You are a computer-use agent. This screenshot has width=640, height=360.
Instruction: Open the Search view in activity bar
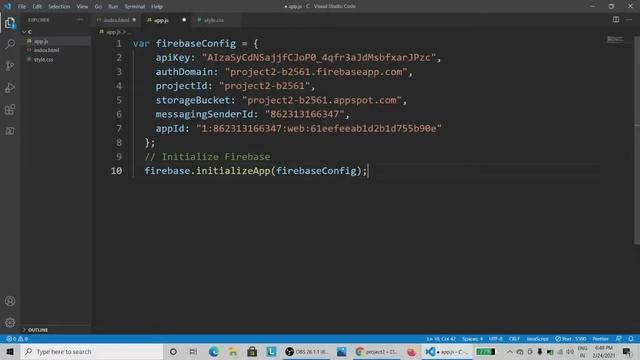click(x=10, y=44)
